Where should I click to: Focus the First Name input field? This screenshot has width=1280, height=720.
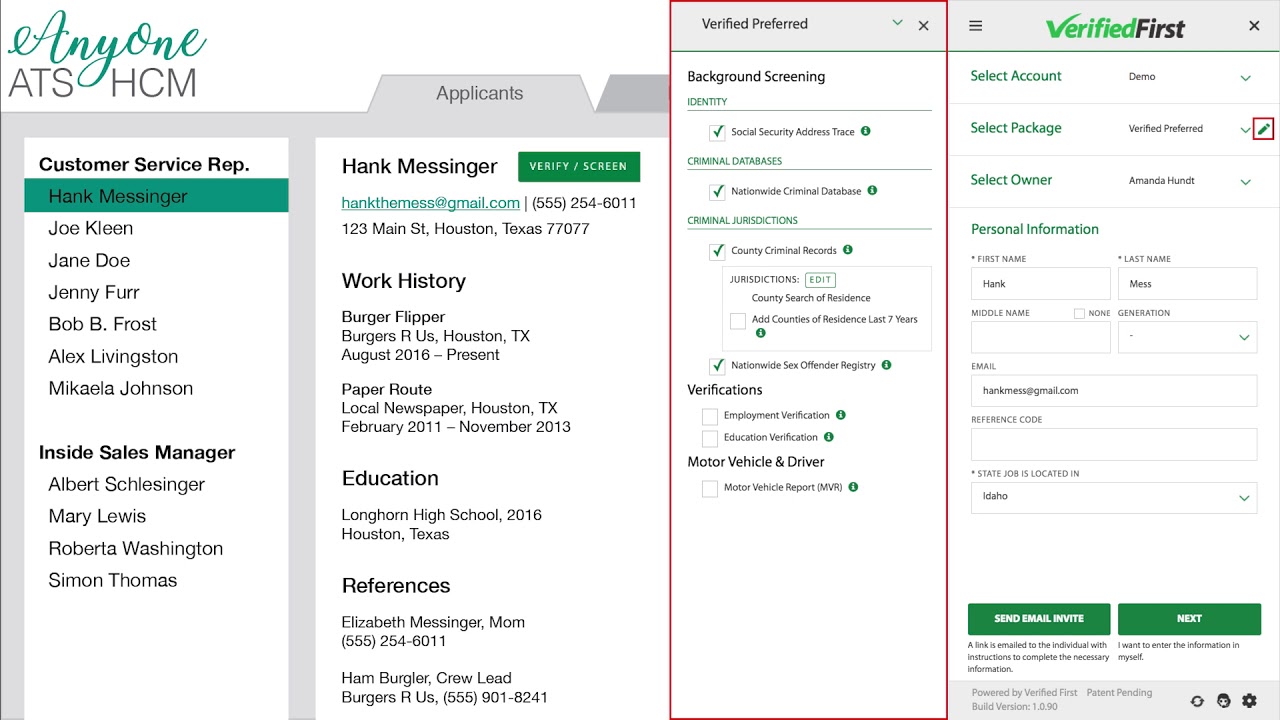click(x=1041, y=284)
